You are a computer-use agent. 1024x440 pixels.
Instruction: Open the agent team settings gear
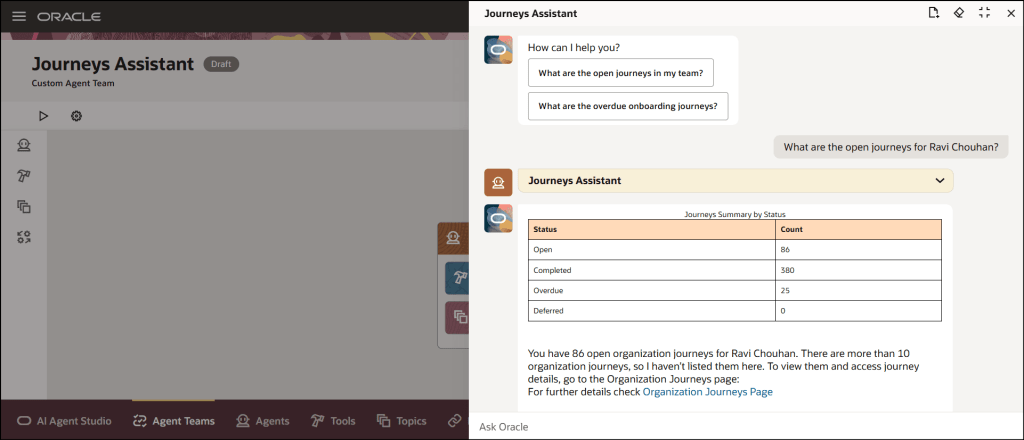click(x=76, y=116)
